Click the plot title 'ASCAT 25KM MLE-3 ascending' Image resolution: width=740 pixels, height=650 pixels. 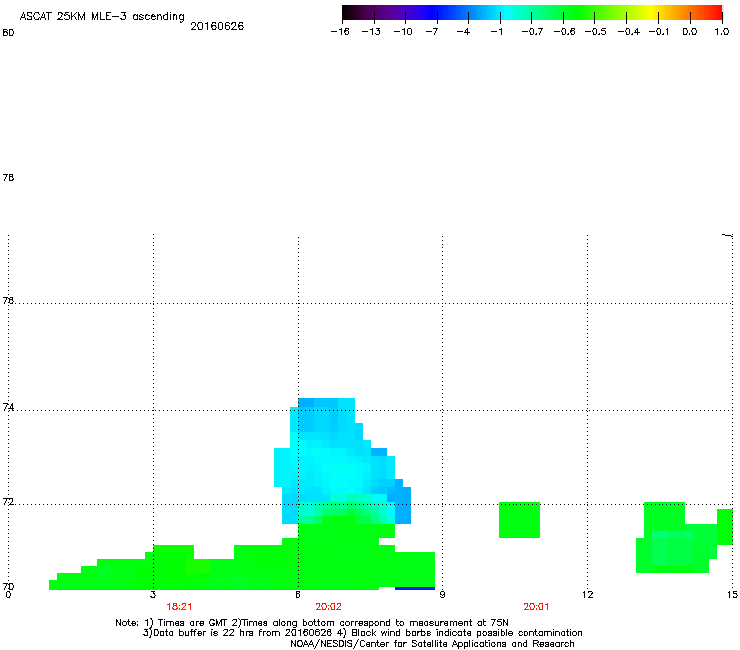tap(102, 17)
